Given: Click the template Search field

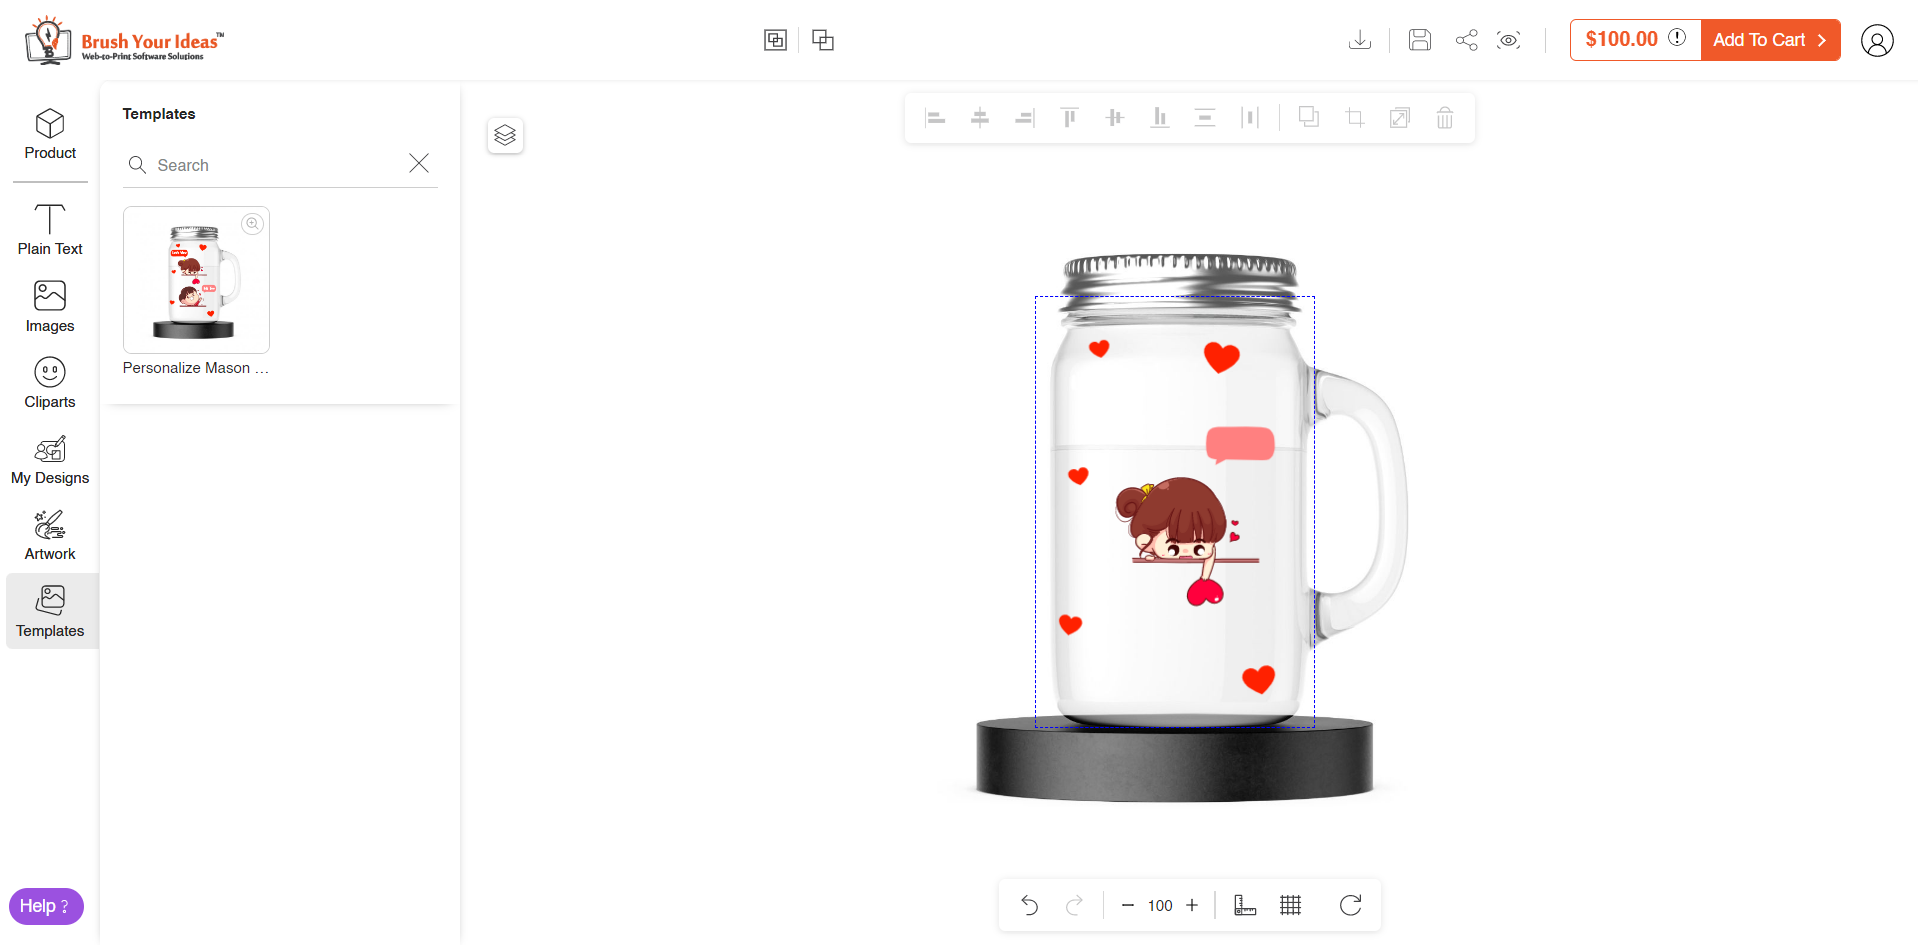Looking at the screenshot, I should point(270,165).
